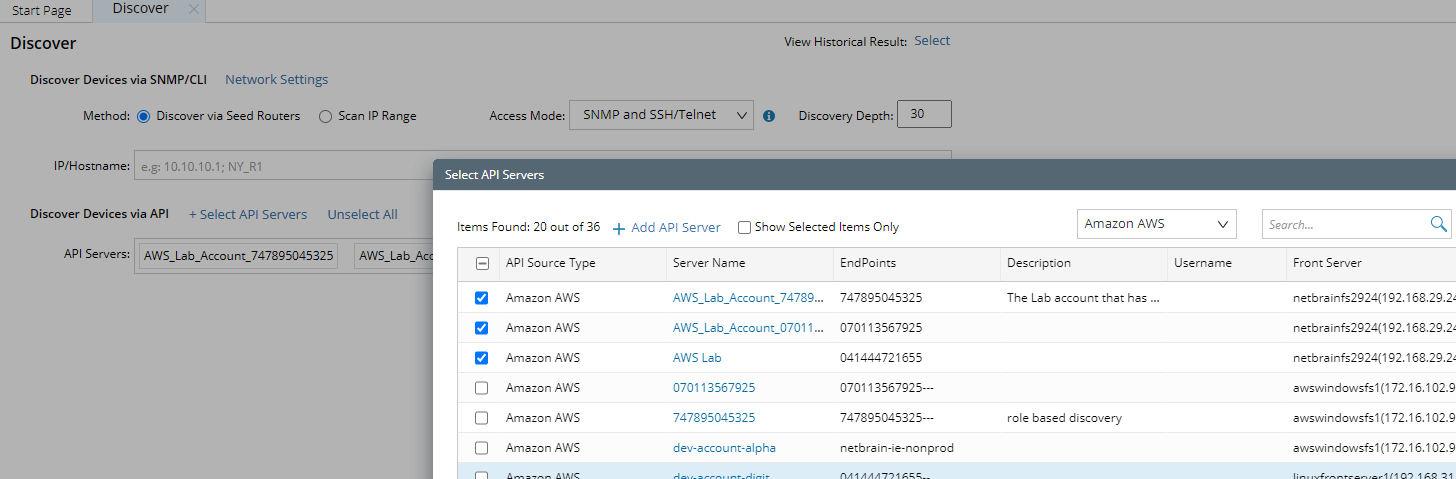Click the Add API Server link
The image size is (1456, 479).
(675, 227)
